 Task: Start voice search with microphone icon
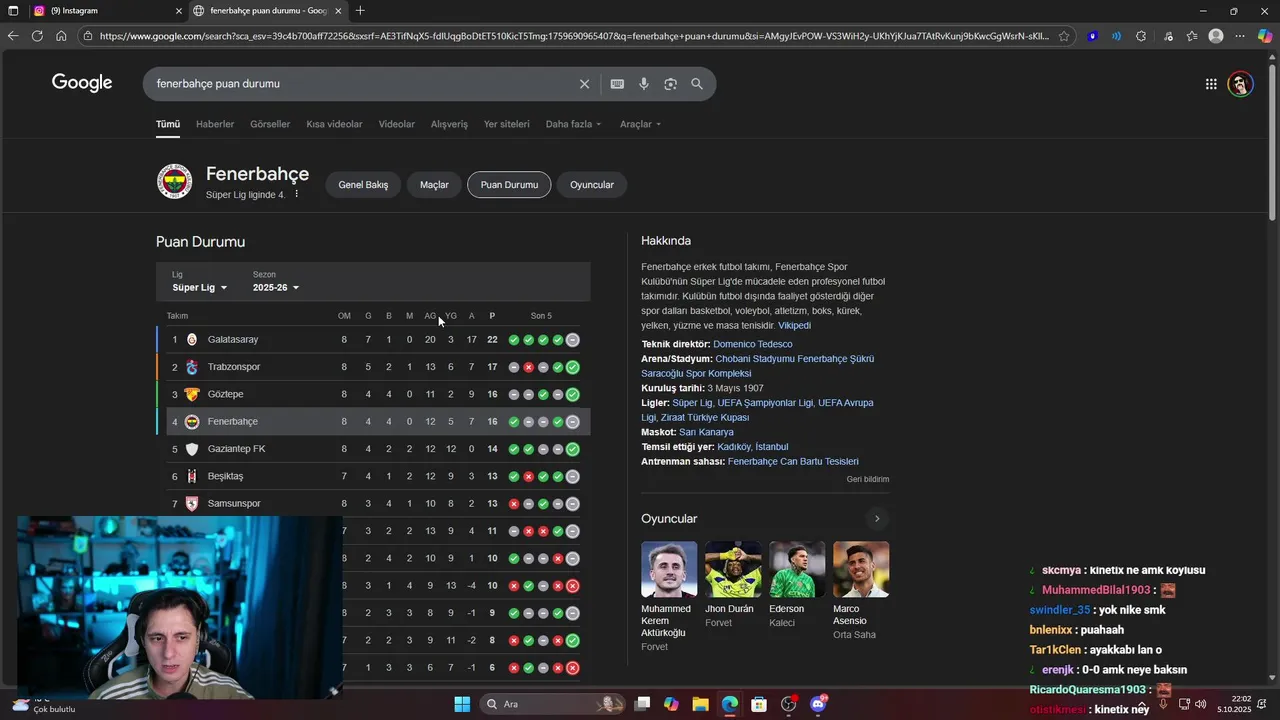[644, 84]
